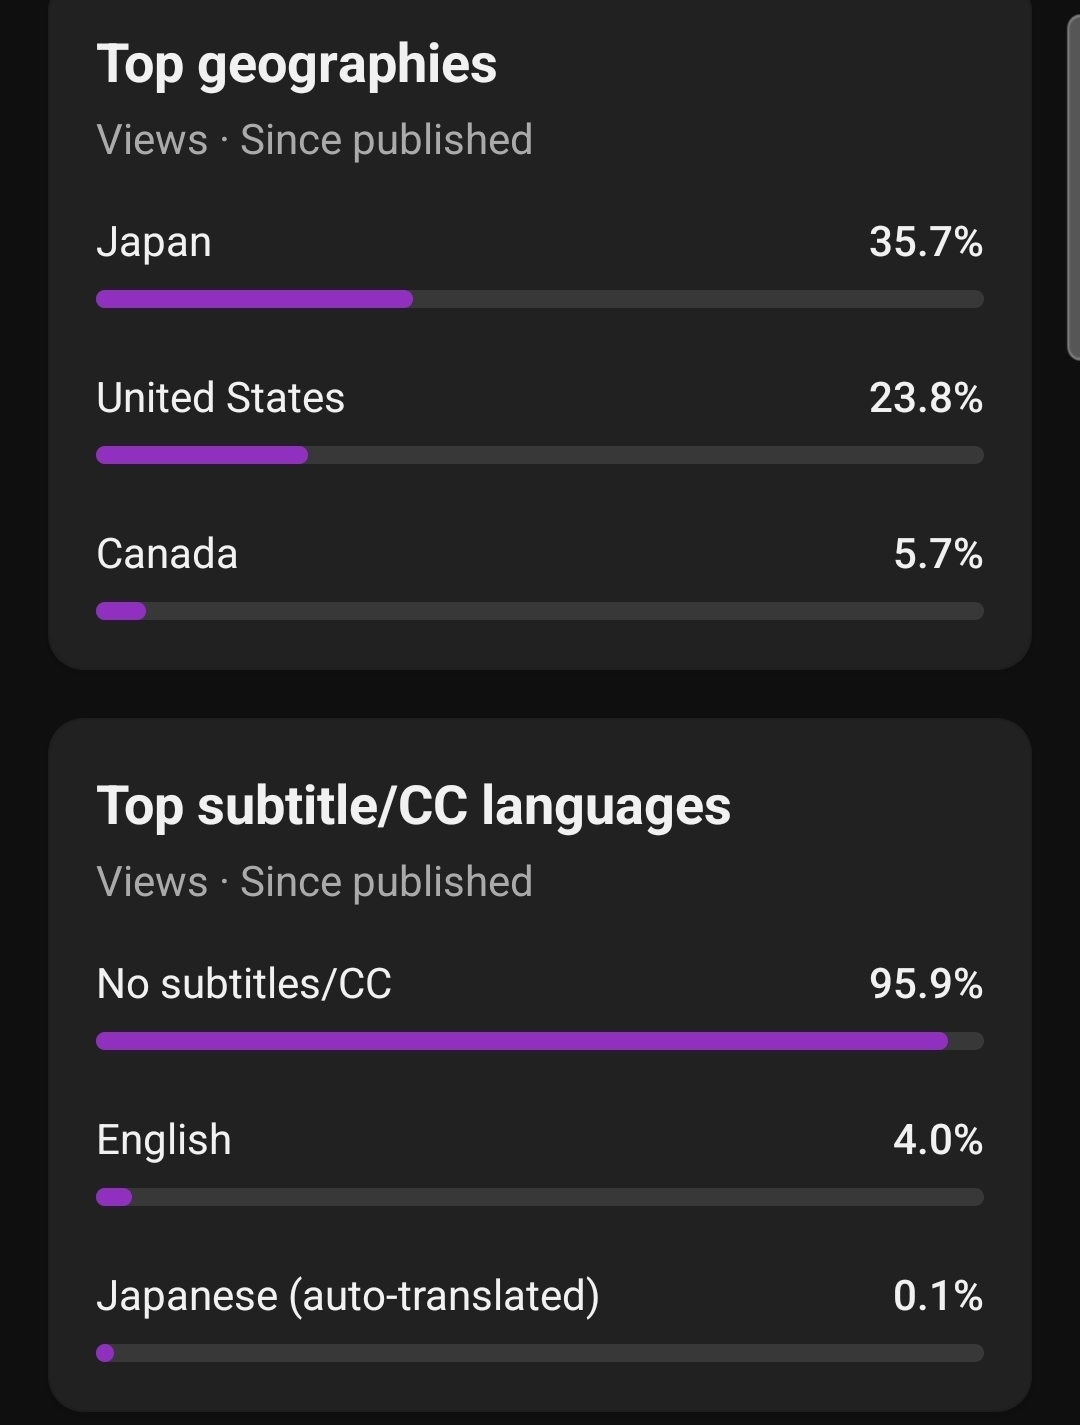Click Views Since published under Top geographies

point(314,141)
